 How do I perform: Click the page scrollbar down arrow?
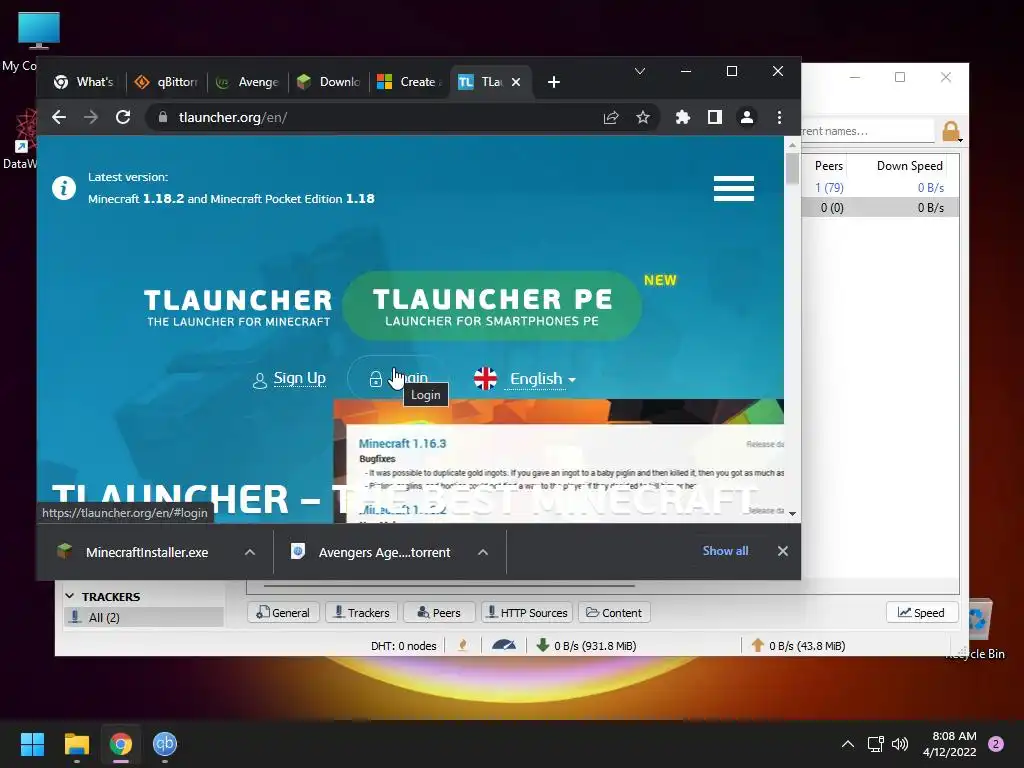tap(792, 513)
